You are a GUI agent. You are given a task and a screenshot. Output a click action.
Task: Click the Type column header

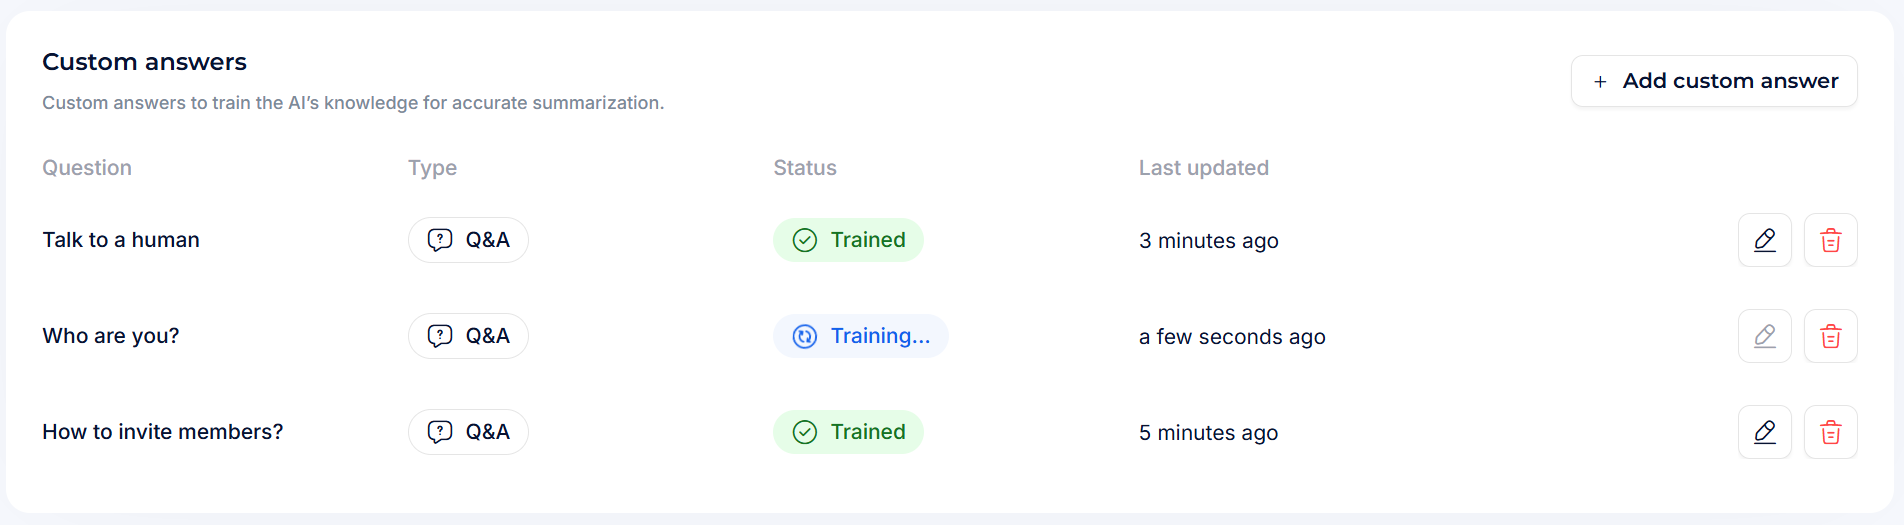coord(432,168)
